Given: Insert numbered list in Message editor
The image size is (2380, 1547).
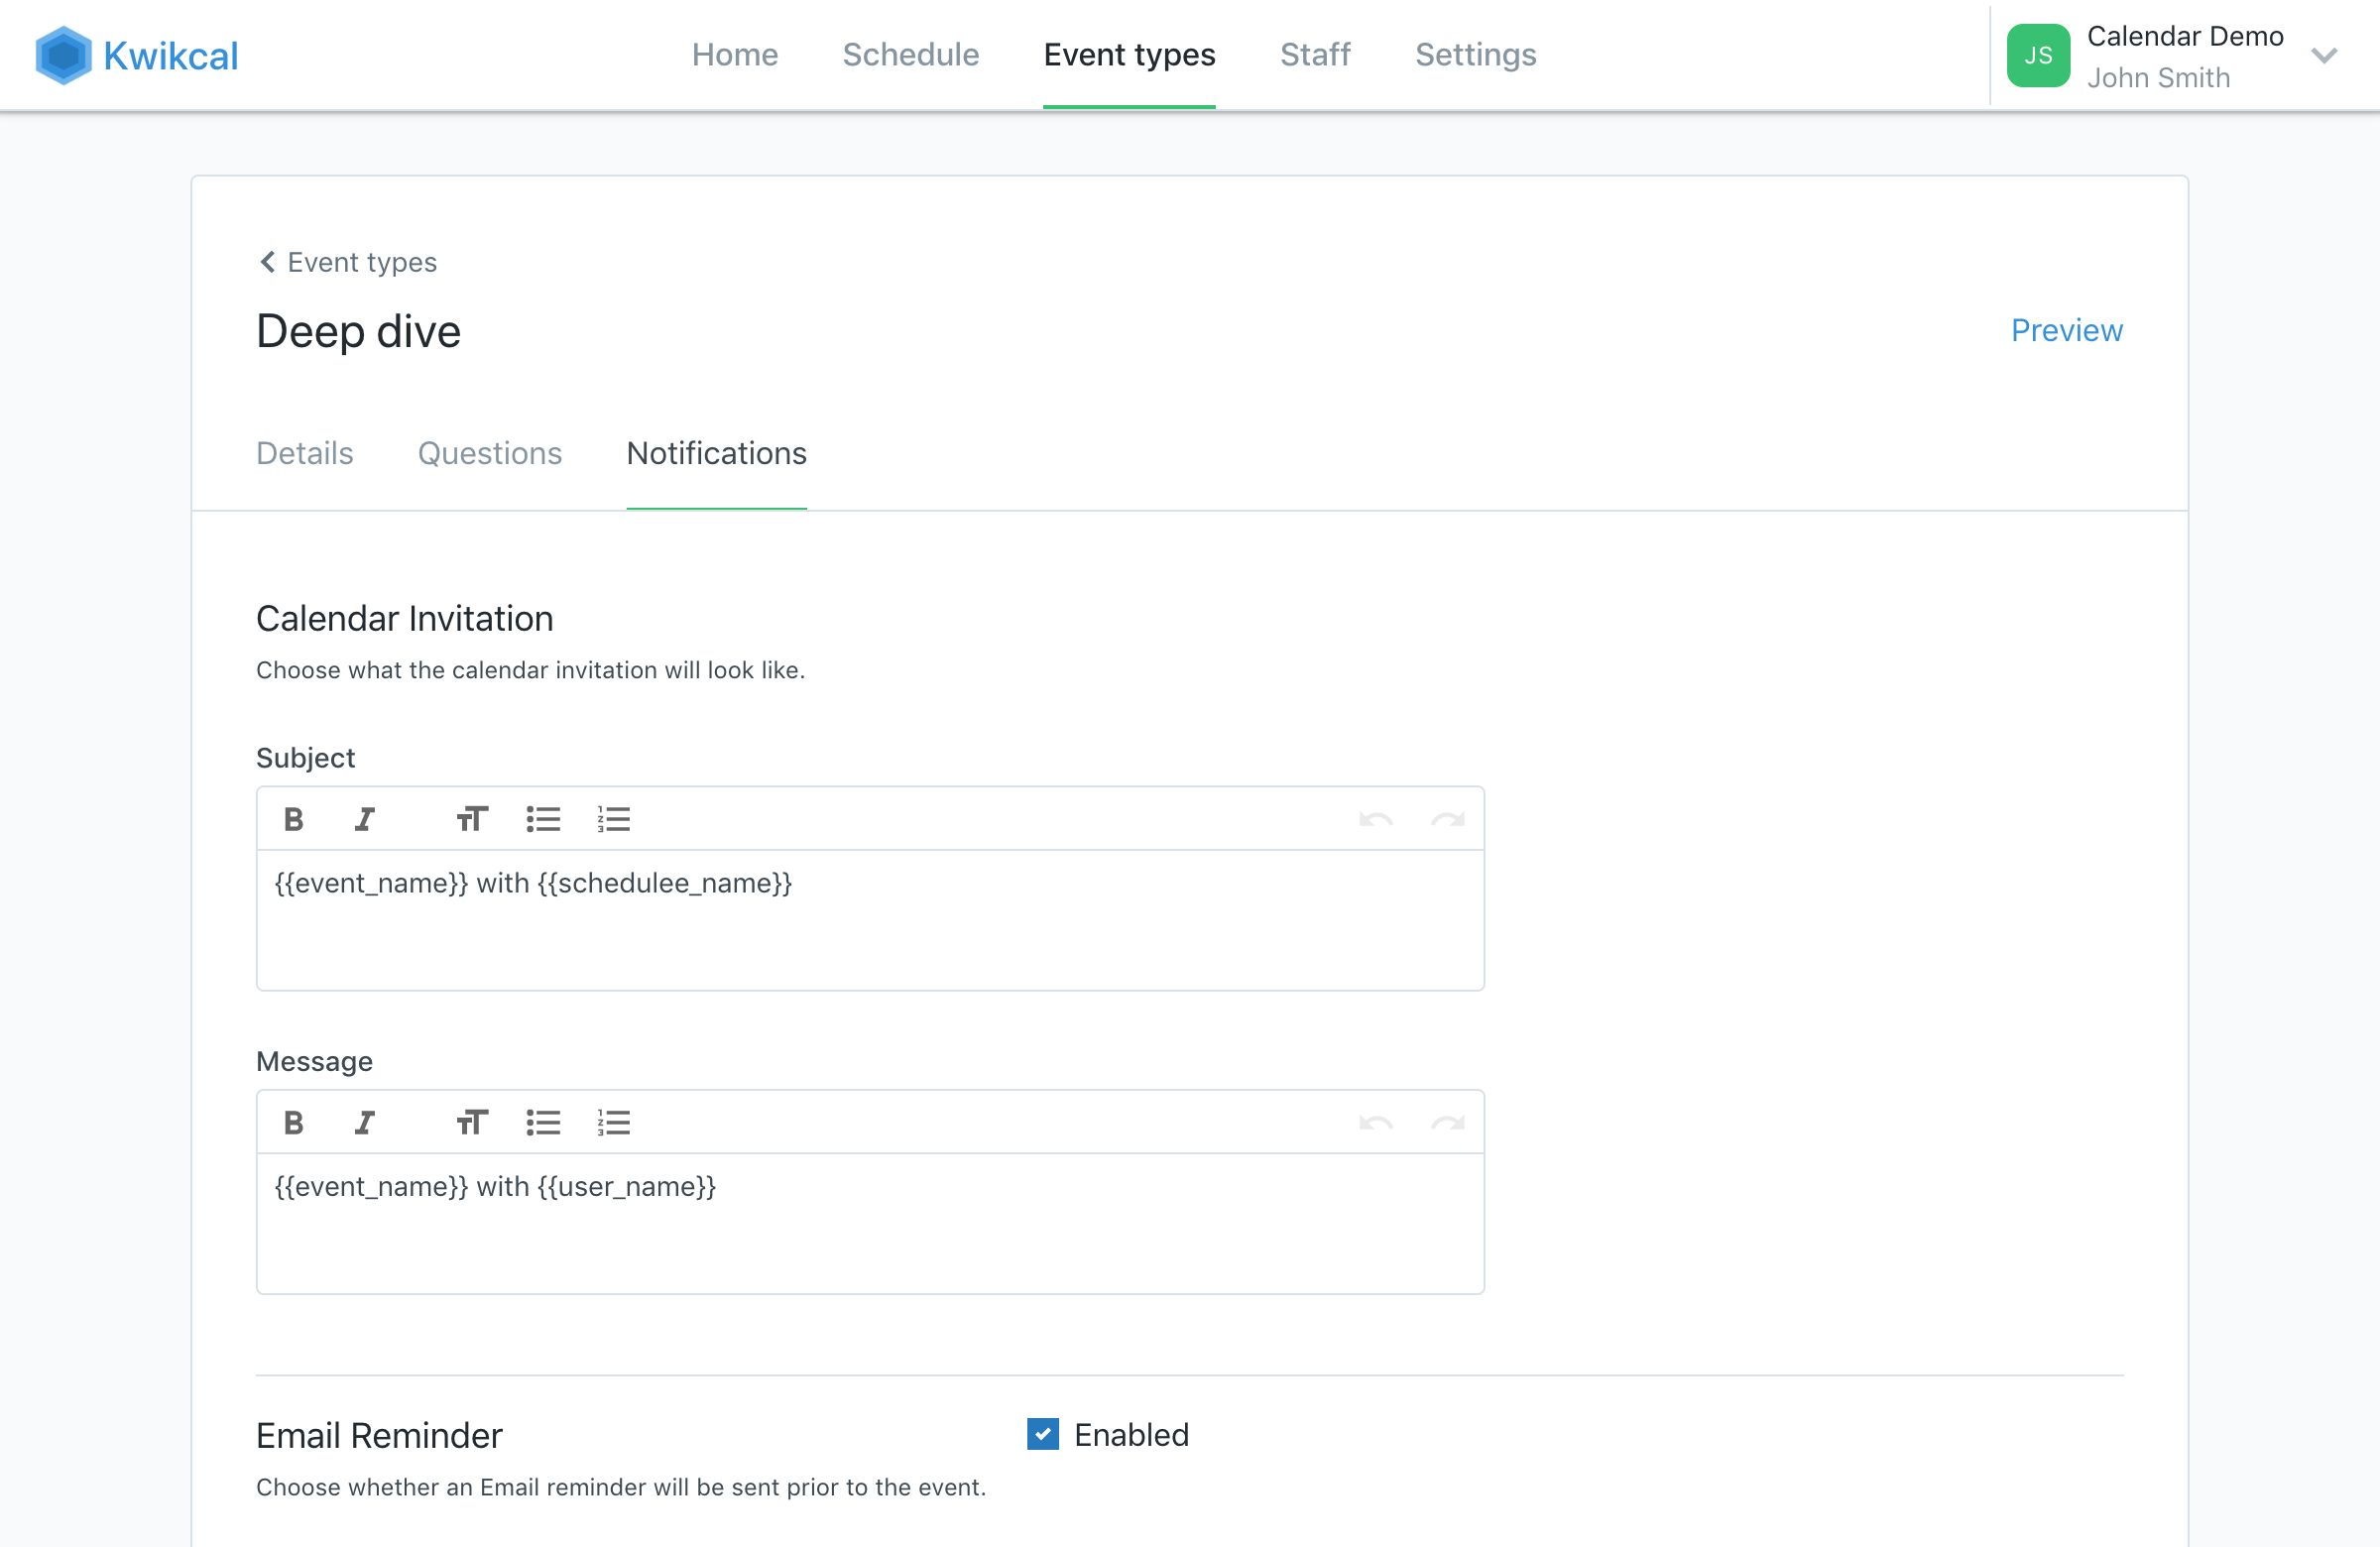Looking at the screenshot, I should click(x=613, y=1122).
